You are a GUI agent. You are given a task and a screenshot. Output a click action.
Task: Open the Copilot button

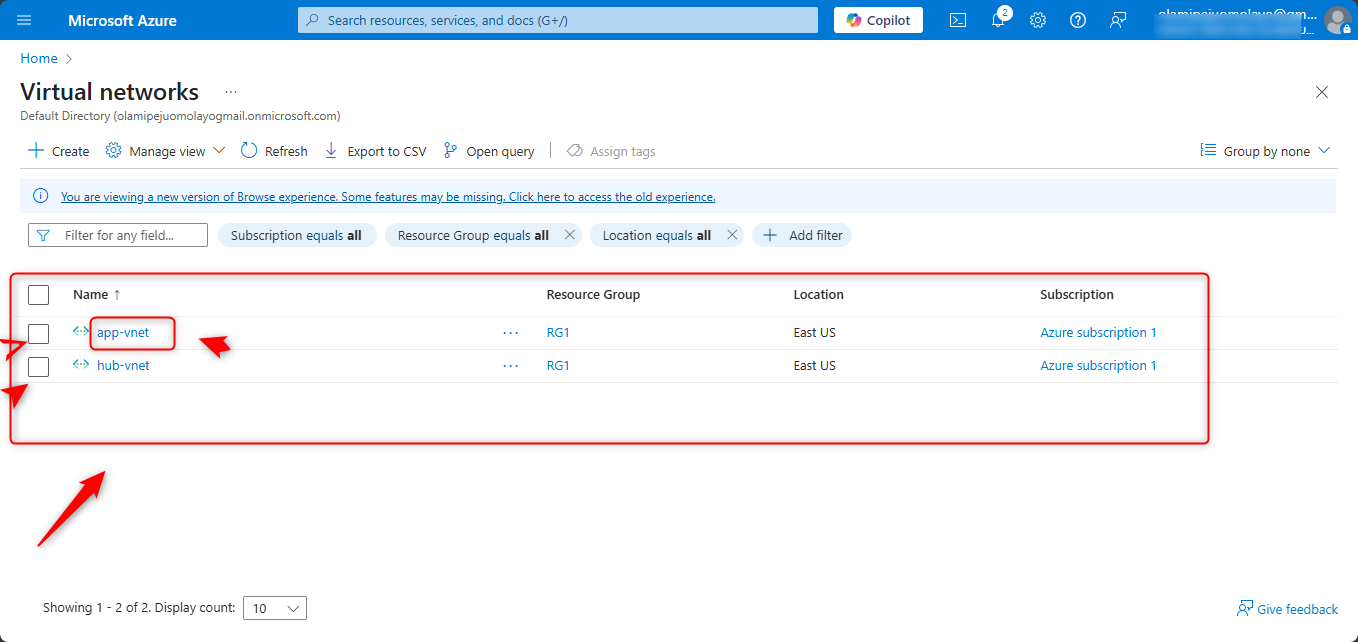[x=878, y=20]
